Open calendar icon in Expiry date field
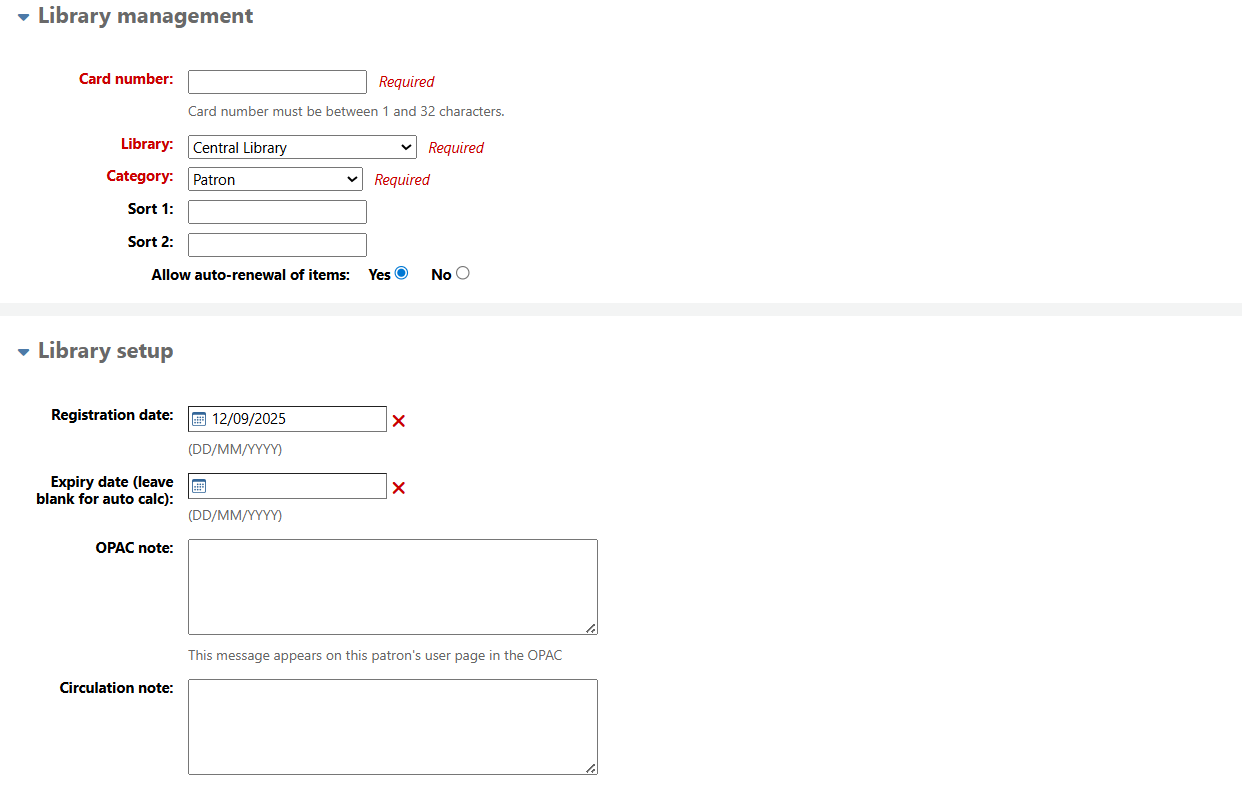Screen dimensions: 1242x786 pos(199,486)
